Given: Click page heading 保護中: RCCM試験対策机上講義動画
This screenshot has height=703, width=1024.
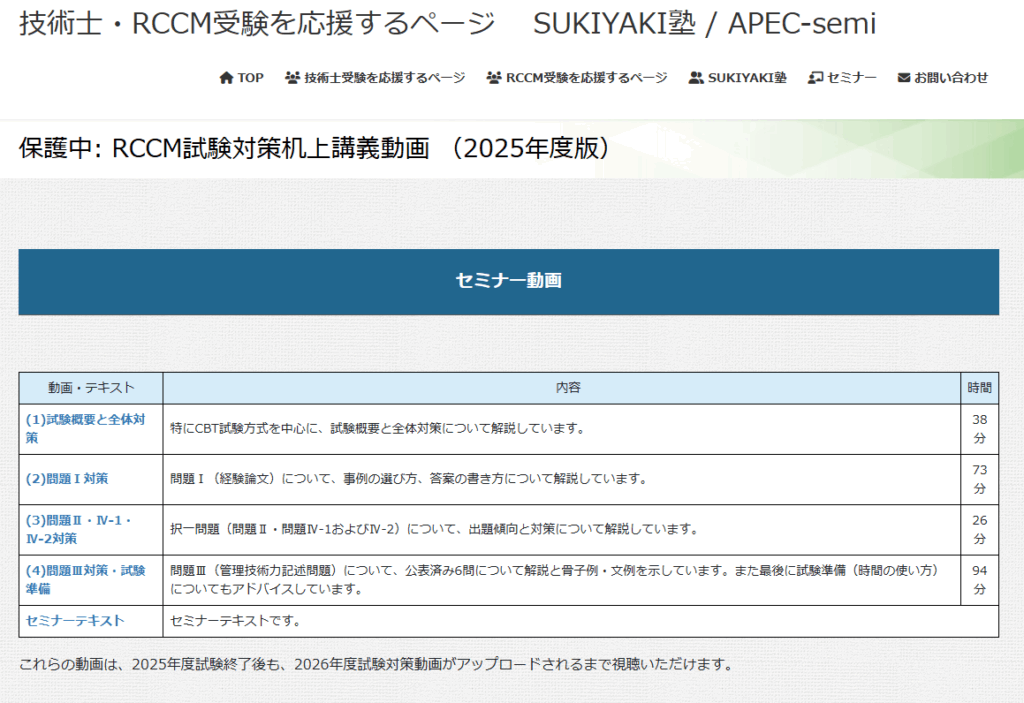Looking at the screenshot, I should (315, 148).
